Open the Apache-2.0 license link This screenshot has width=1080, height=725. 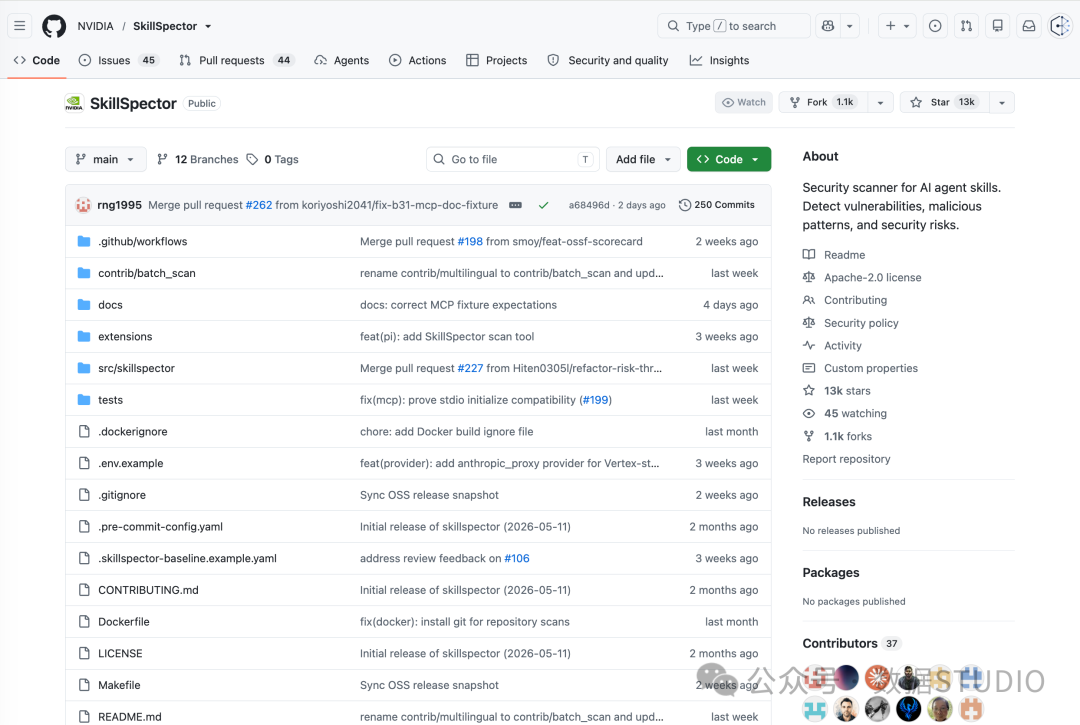click(873, 277)
